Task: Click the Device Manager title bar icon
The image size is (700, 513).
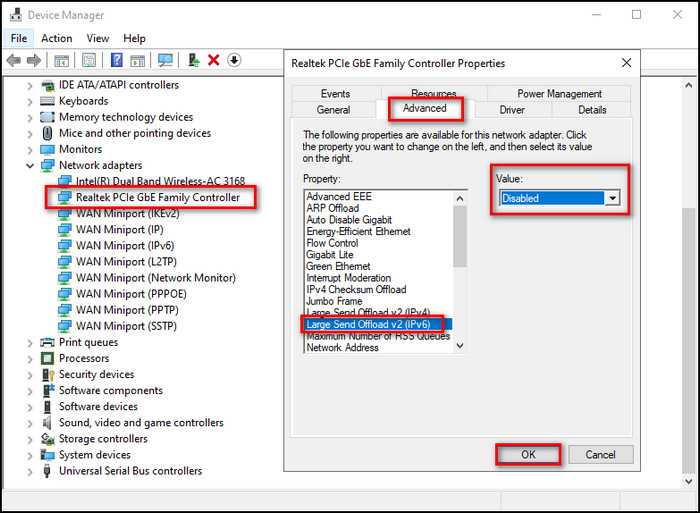Action: point(16,15)
